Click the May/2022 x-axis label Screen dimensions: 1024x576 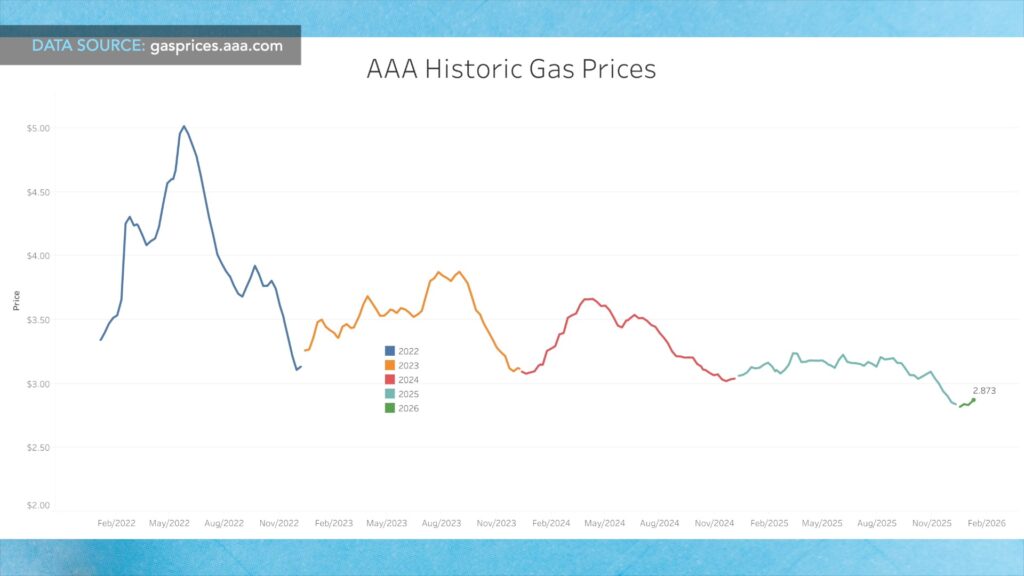click(x=169, y=523)
